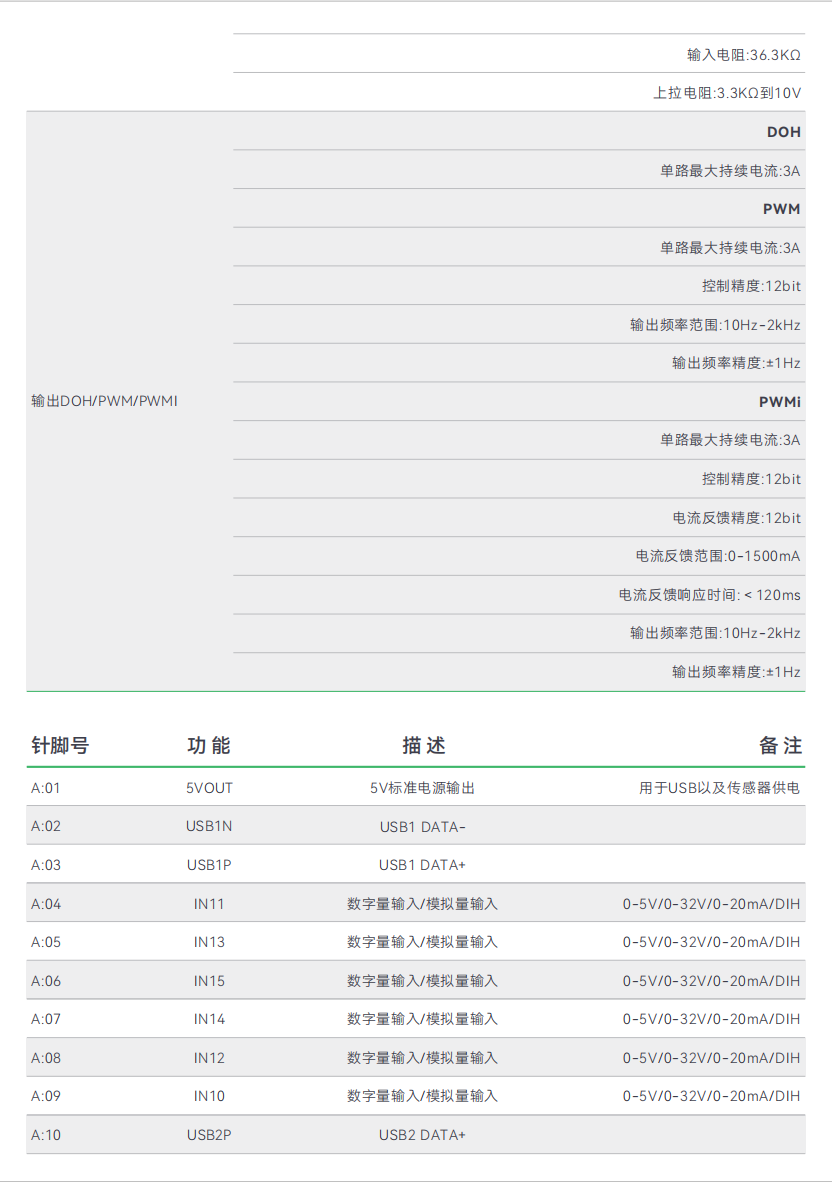The width and height of the screenshot is (832, 1182).
Task: Click the PWM section heading
Action: (x=782, y=210)
